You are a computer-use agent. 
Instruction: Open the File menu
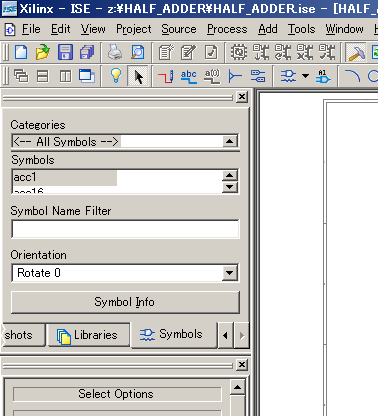[x=31, y=29]
